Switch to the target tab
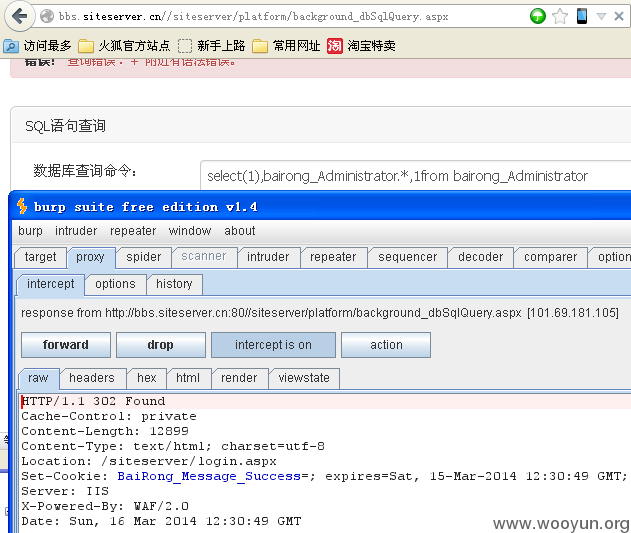The image size is (631, 533). 40,257
